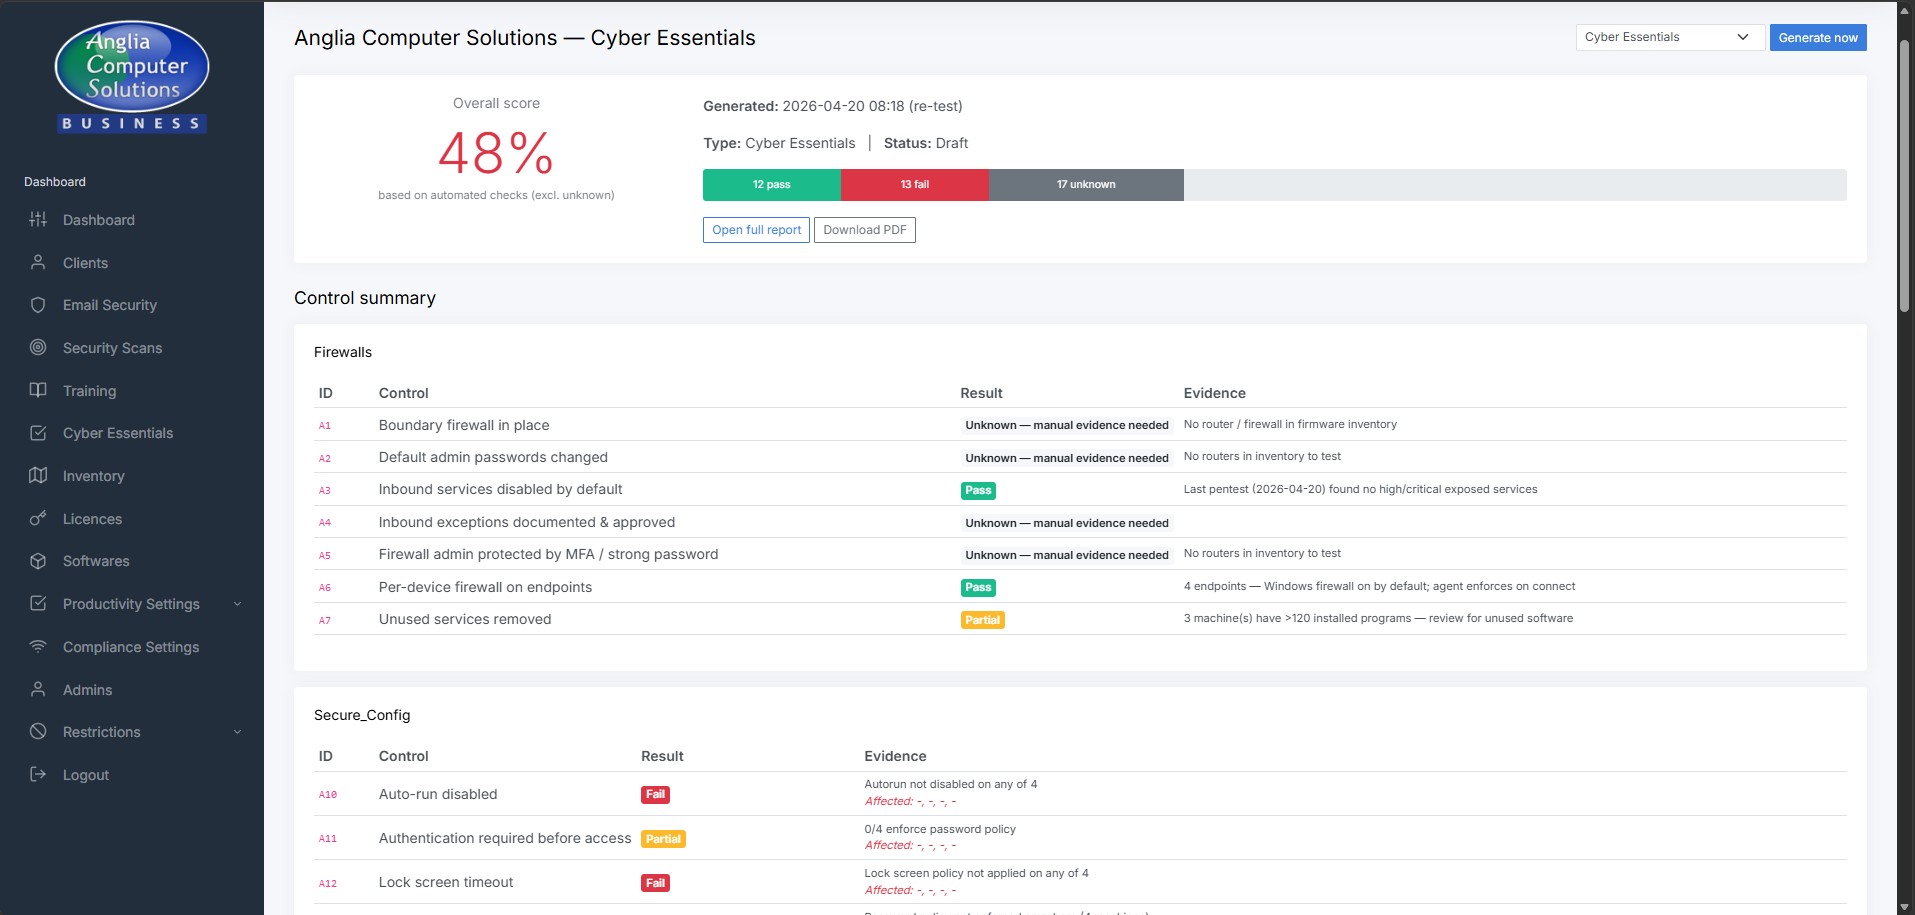Screen dimensions: 1915x915
Task: Open Cyber Essentials via its checkmark icon
Action: point(38,433)
